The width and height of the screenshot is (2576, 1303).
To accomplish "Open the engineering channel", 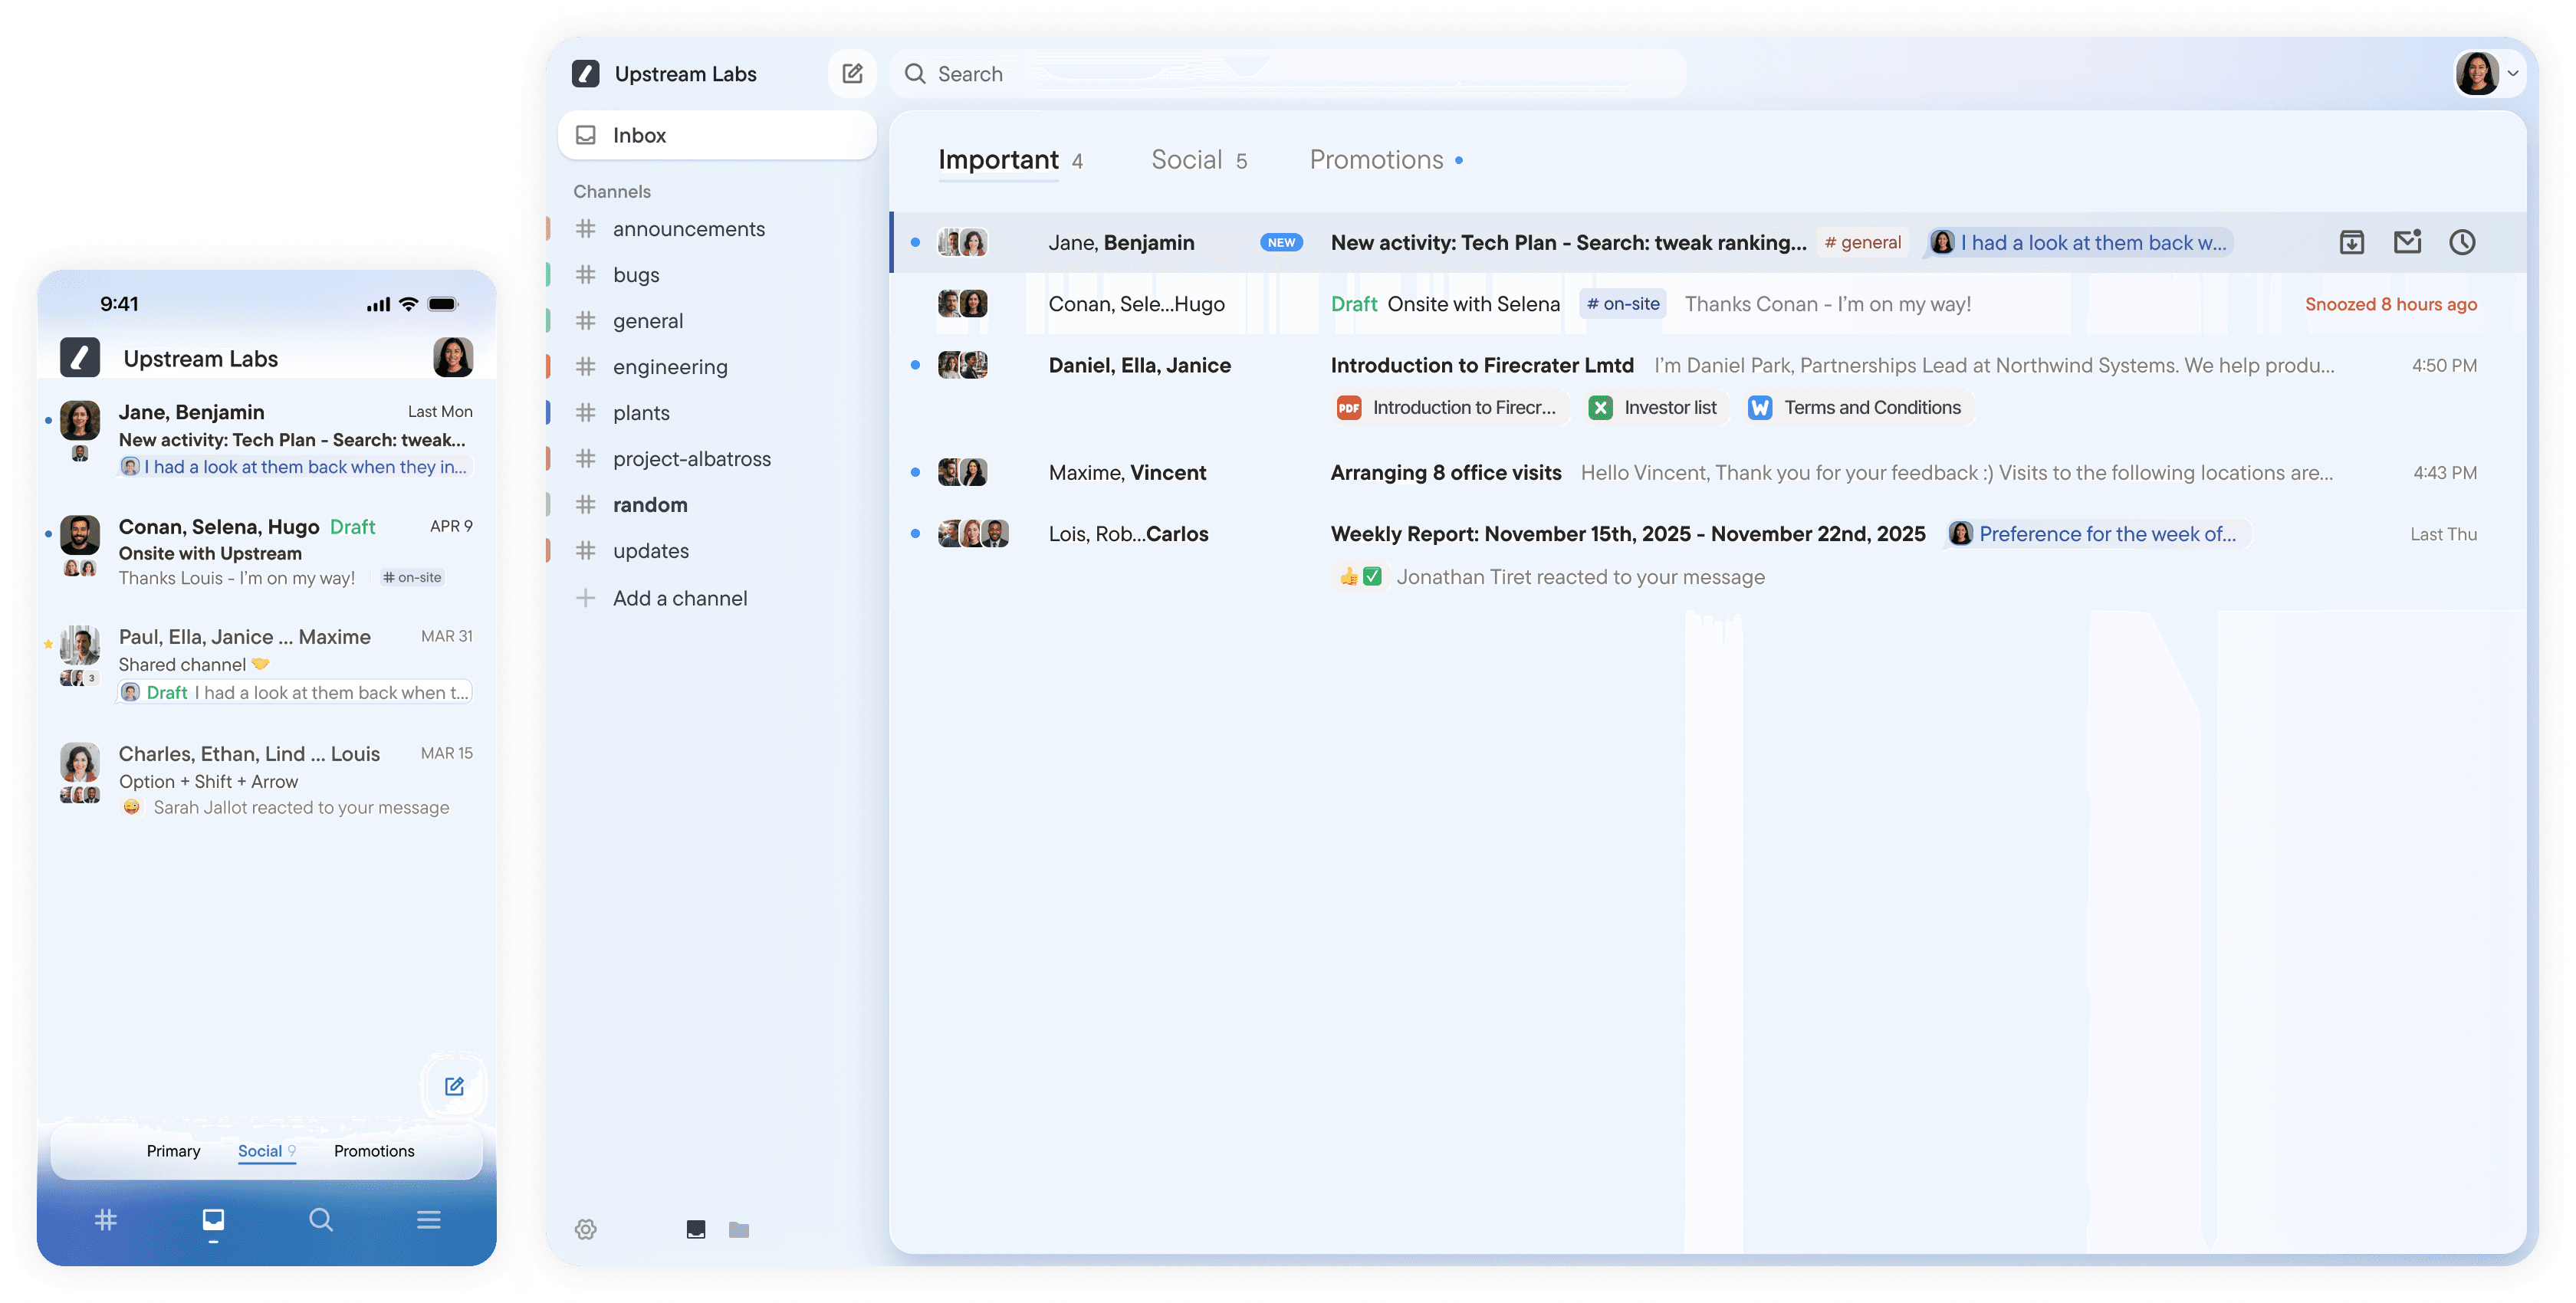I will 669,367.
